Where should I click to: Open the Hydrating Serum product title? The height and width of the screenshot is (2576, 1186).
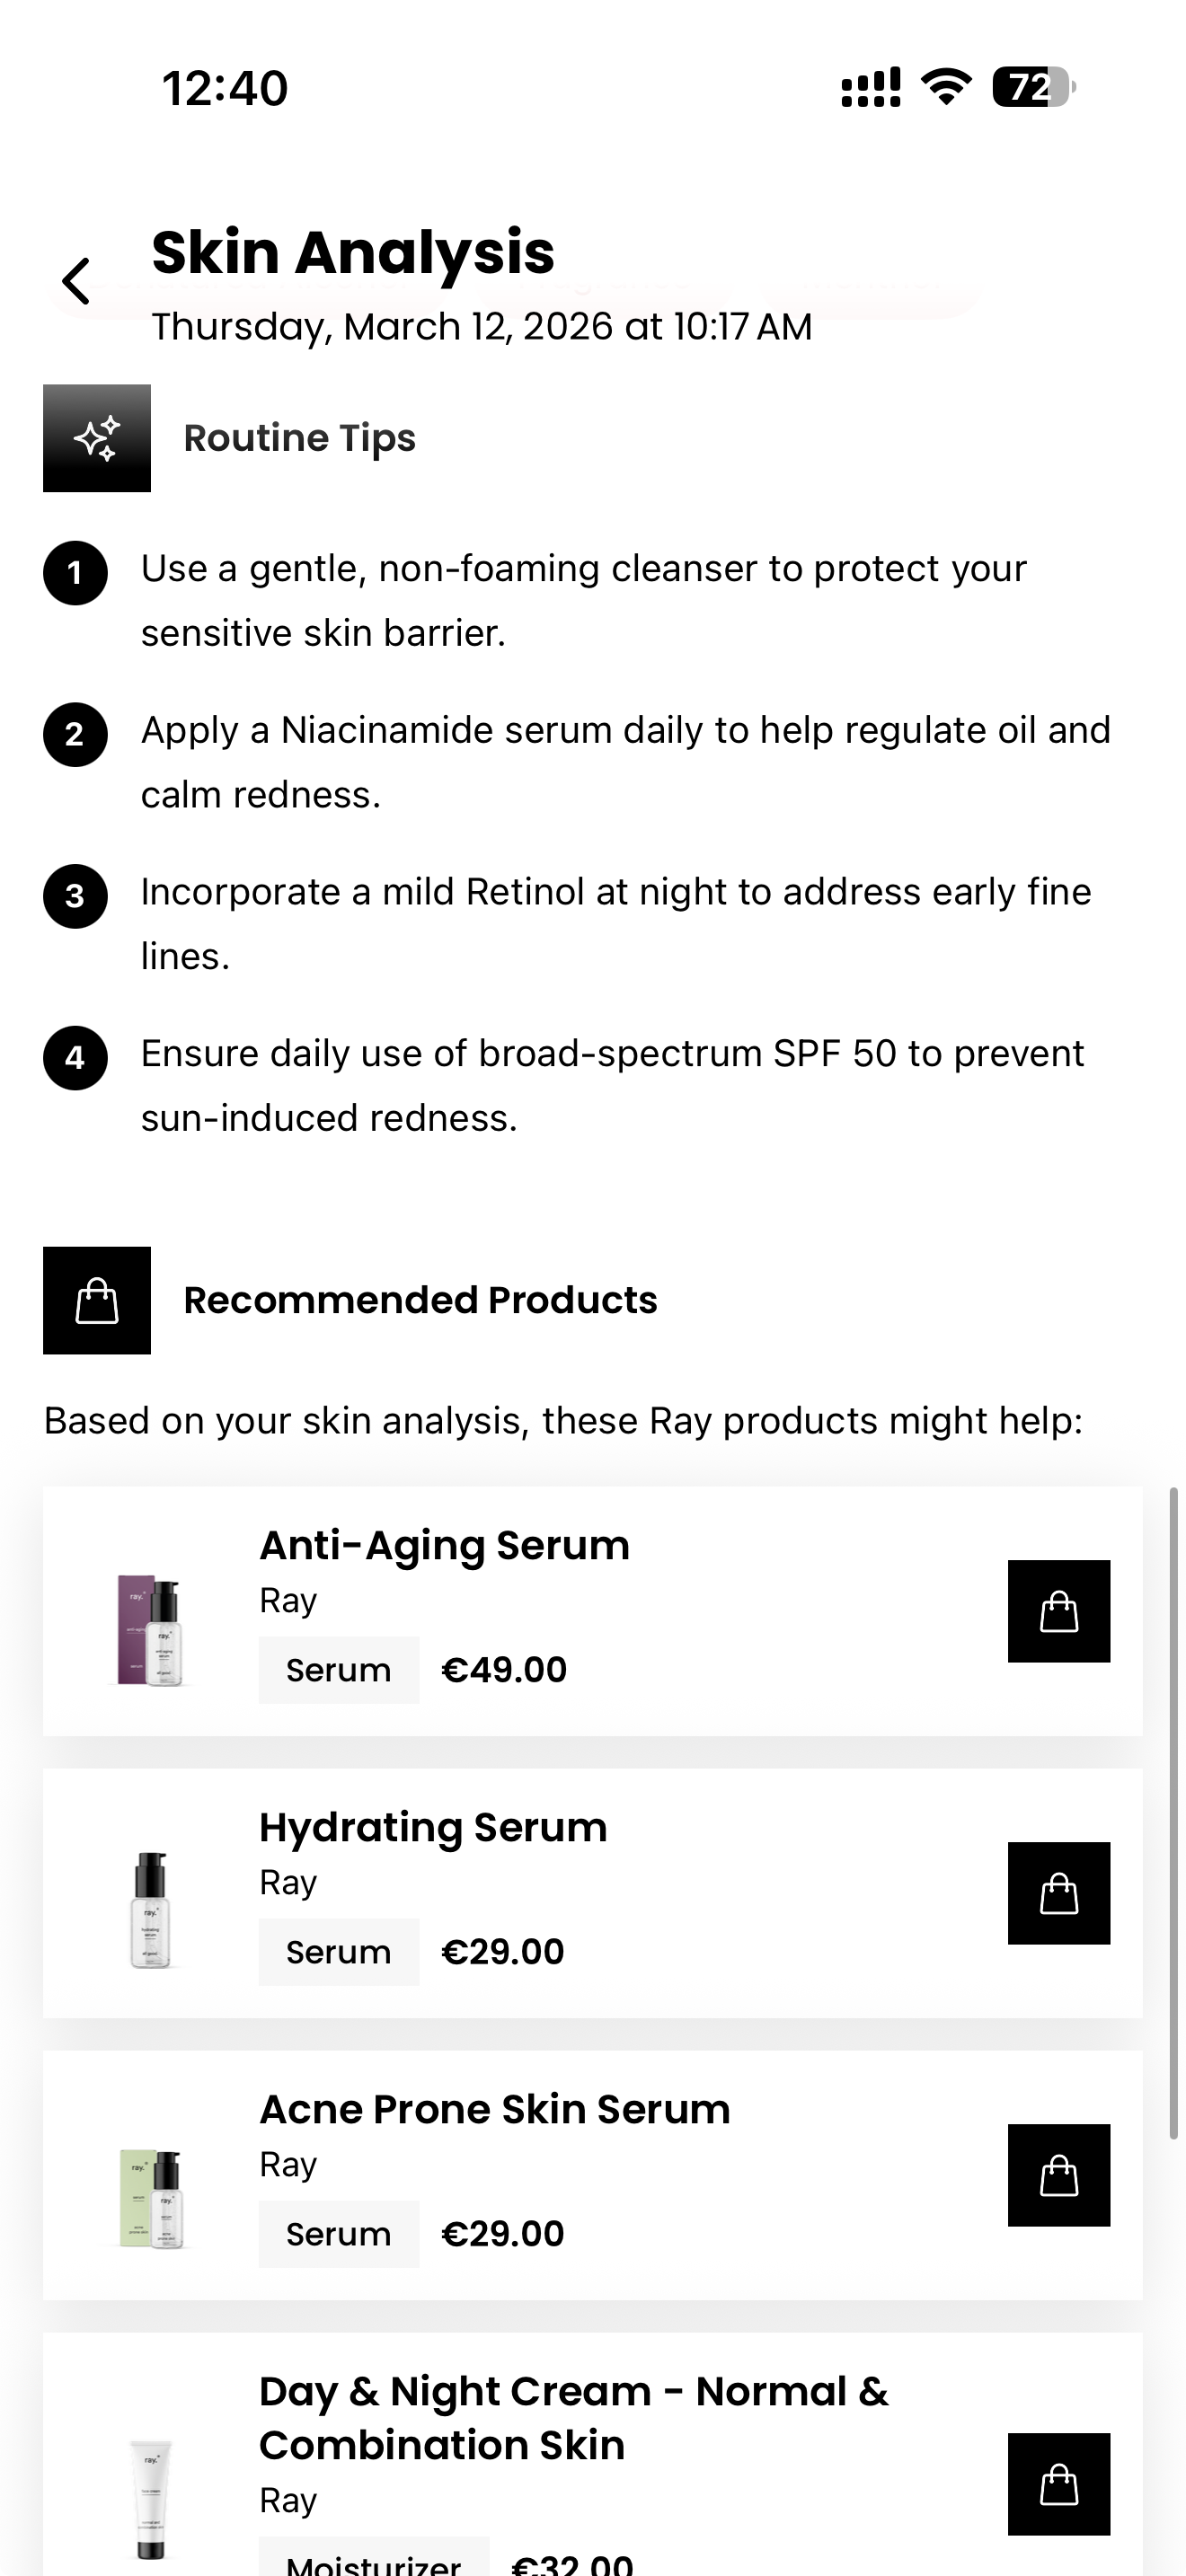pos(433,1826)
